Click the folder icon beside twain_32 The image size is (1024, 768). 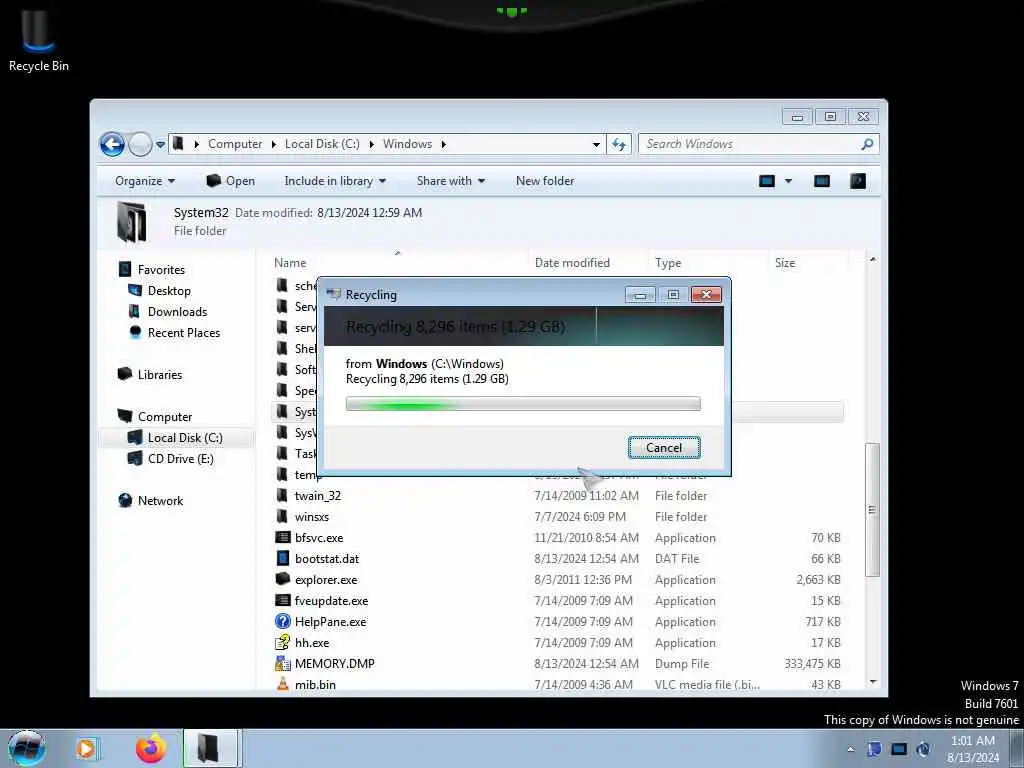[x=282, y=496]
